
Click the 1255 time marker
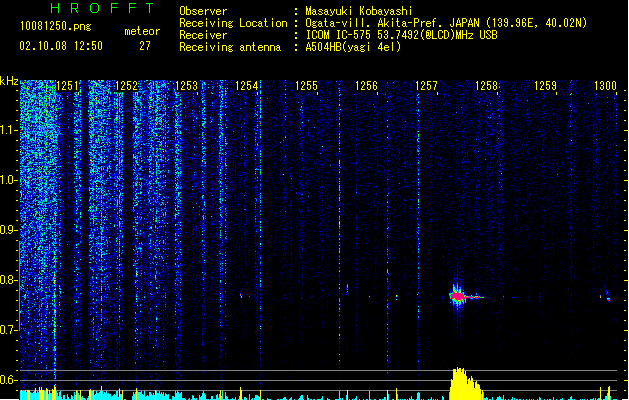306,86
